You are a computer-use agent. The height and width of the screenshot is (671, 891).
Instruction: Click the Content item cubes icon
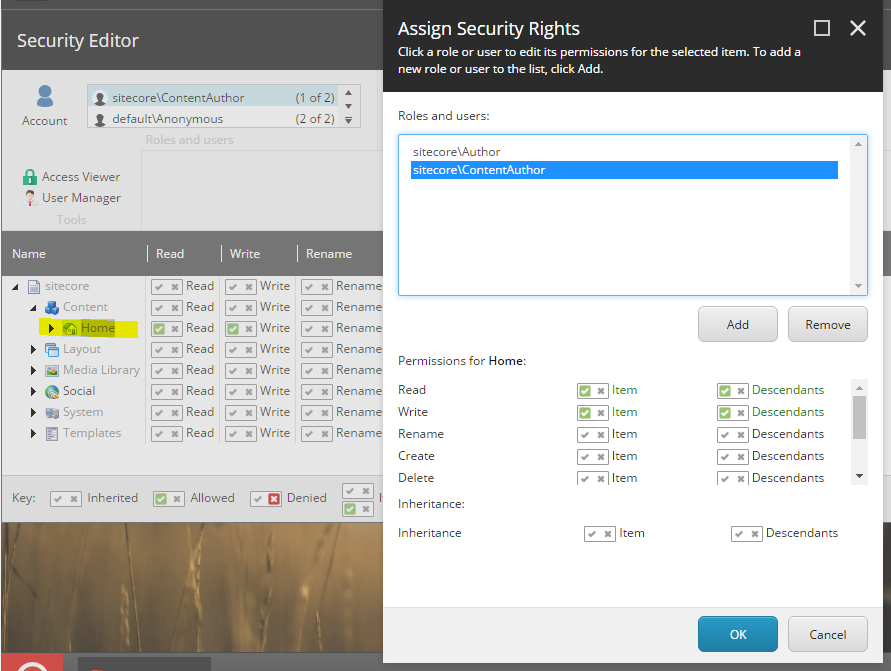point(52,307)
